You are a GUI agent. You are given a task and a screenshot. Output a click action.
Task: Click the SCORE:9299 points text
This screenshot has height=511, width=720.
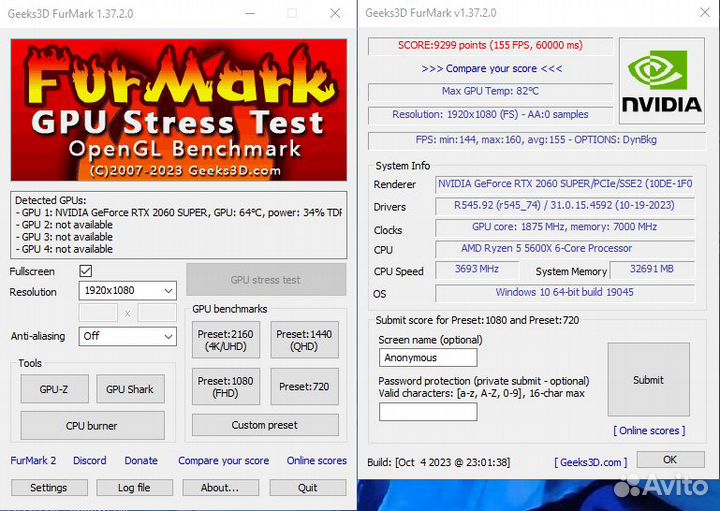point(490,45)
